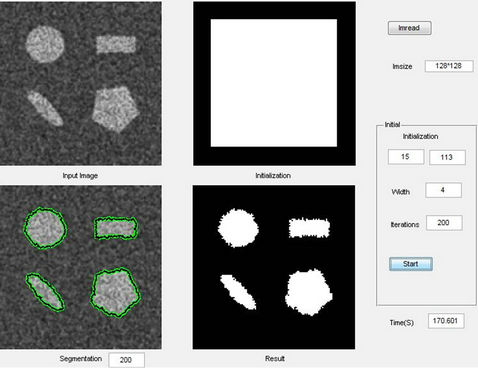
Task: Click the Imread button
Action: [409, 28]
